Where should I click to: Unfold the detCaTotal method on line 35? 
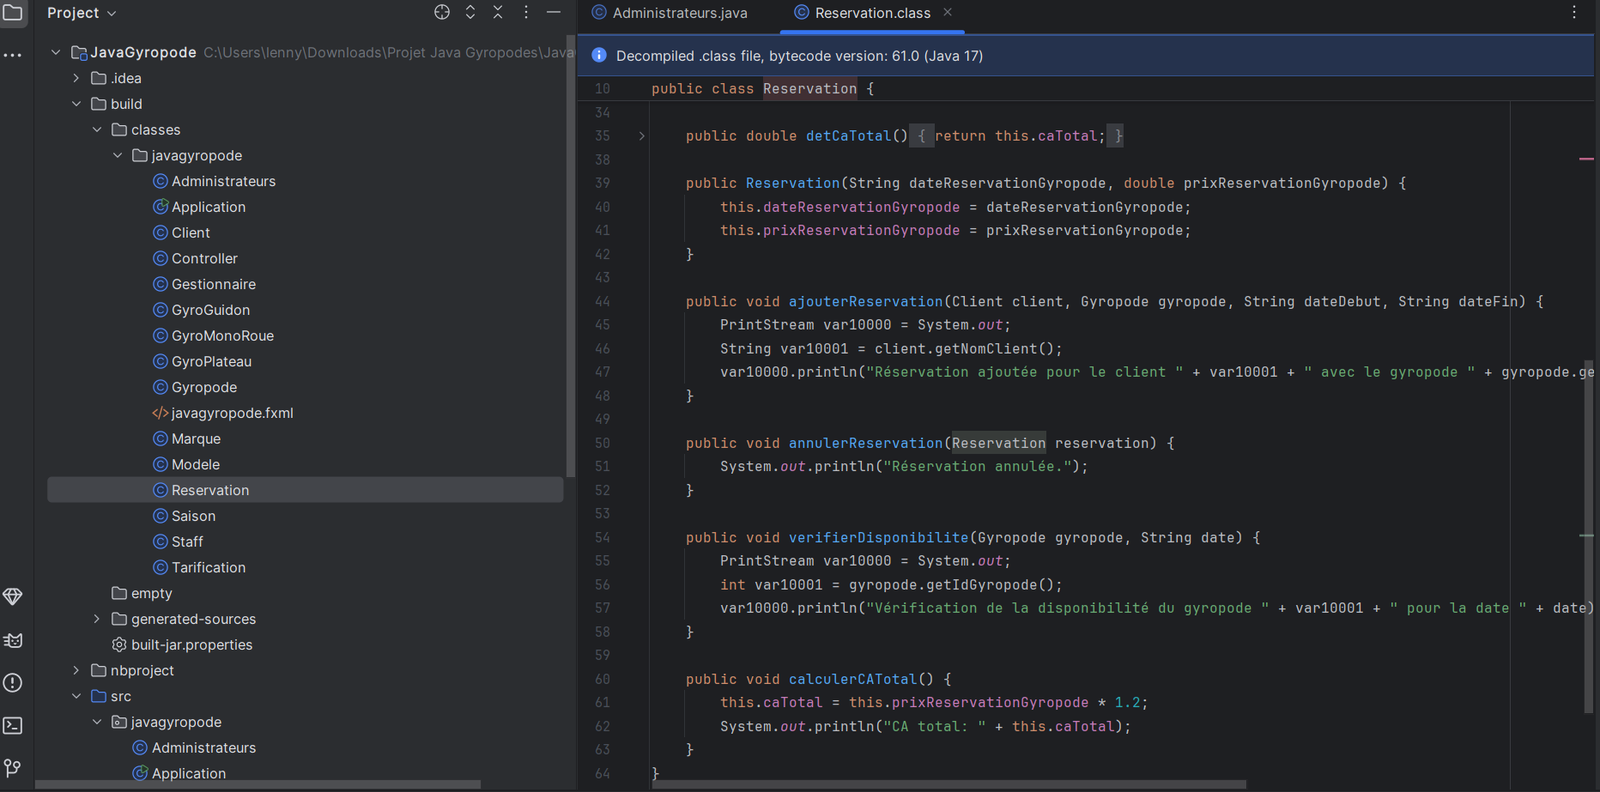pyautogui.click(x=642, y=136)
